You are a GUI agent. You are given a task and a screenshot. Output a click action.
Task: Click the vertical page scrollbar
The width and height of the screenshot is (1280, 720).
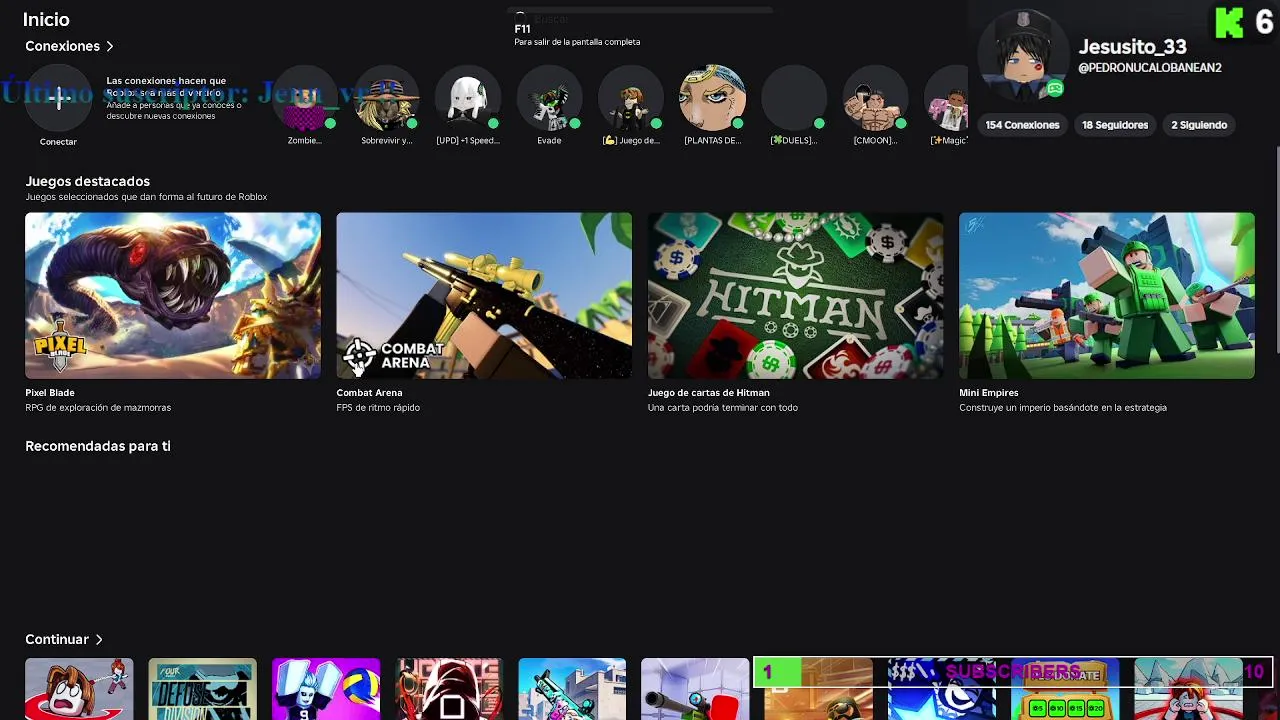1277,250
